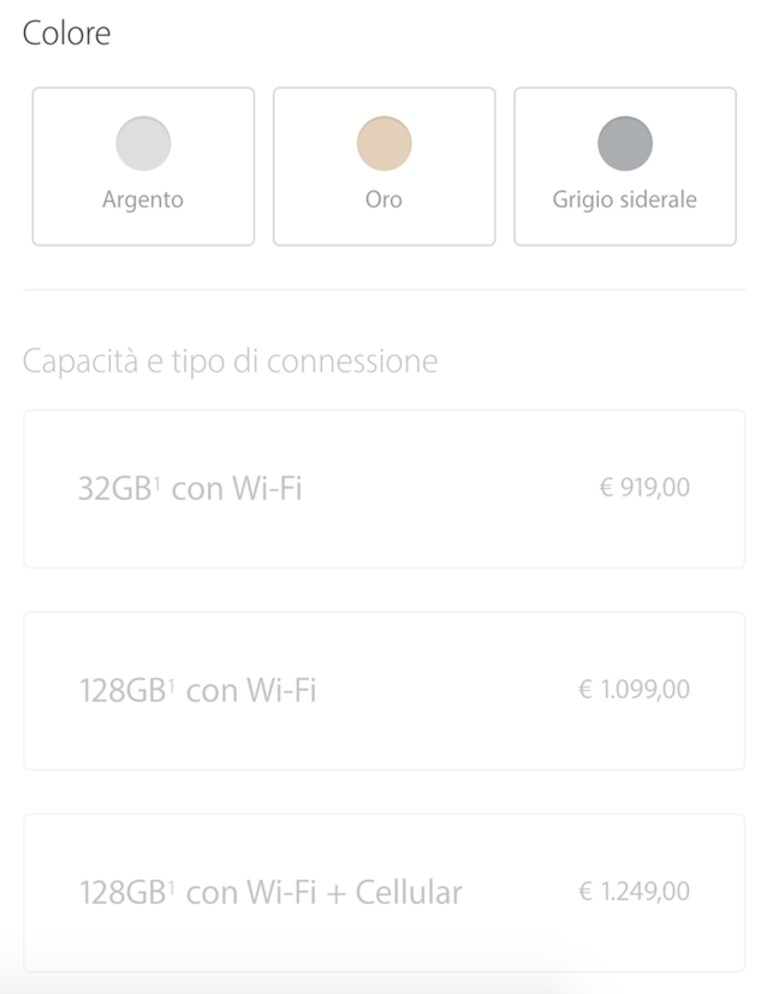This screenshot has height=994, width=767.
Task: Click the € 919,00 price
Action: (644, 487)
